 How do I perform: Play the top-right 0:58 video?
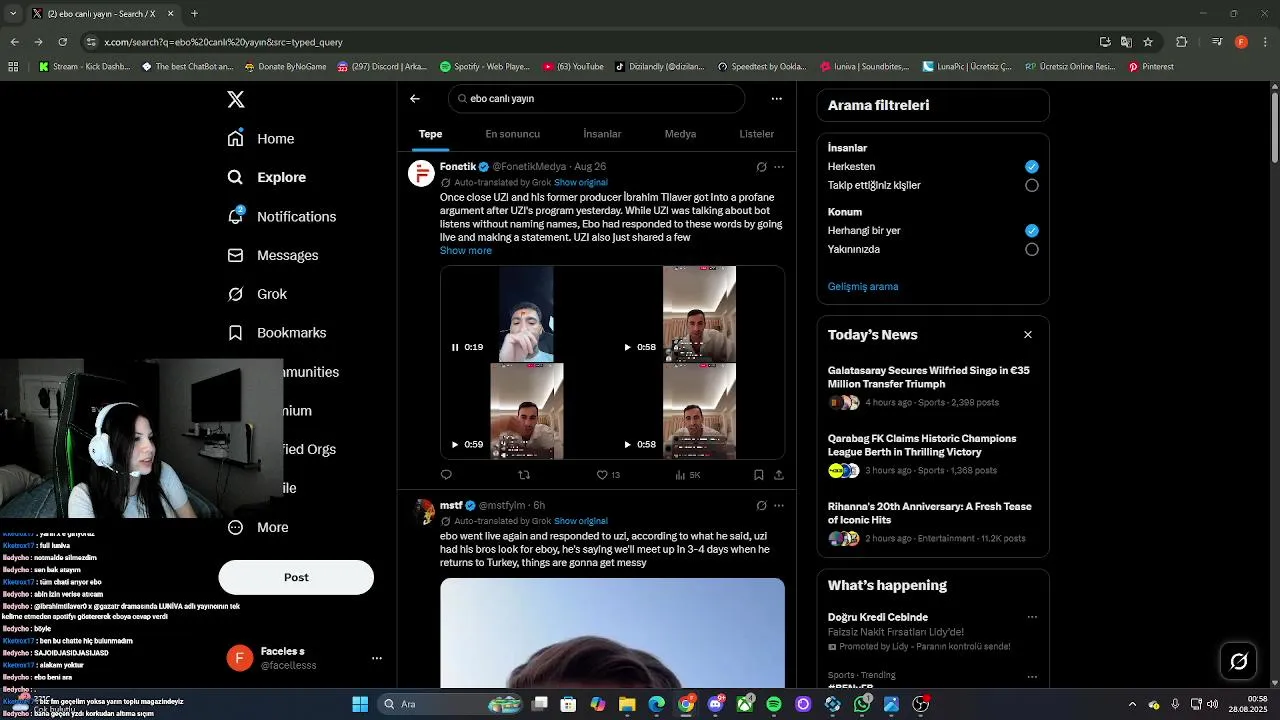tap(627, 347)
